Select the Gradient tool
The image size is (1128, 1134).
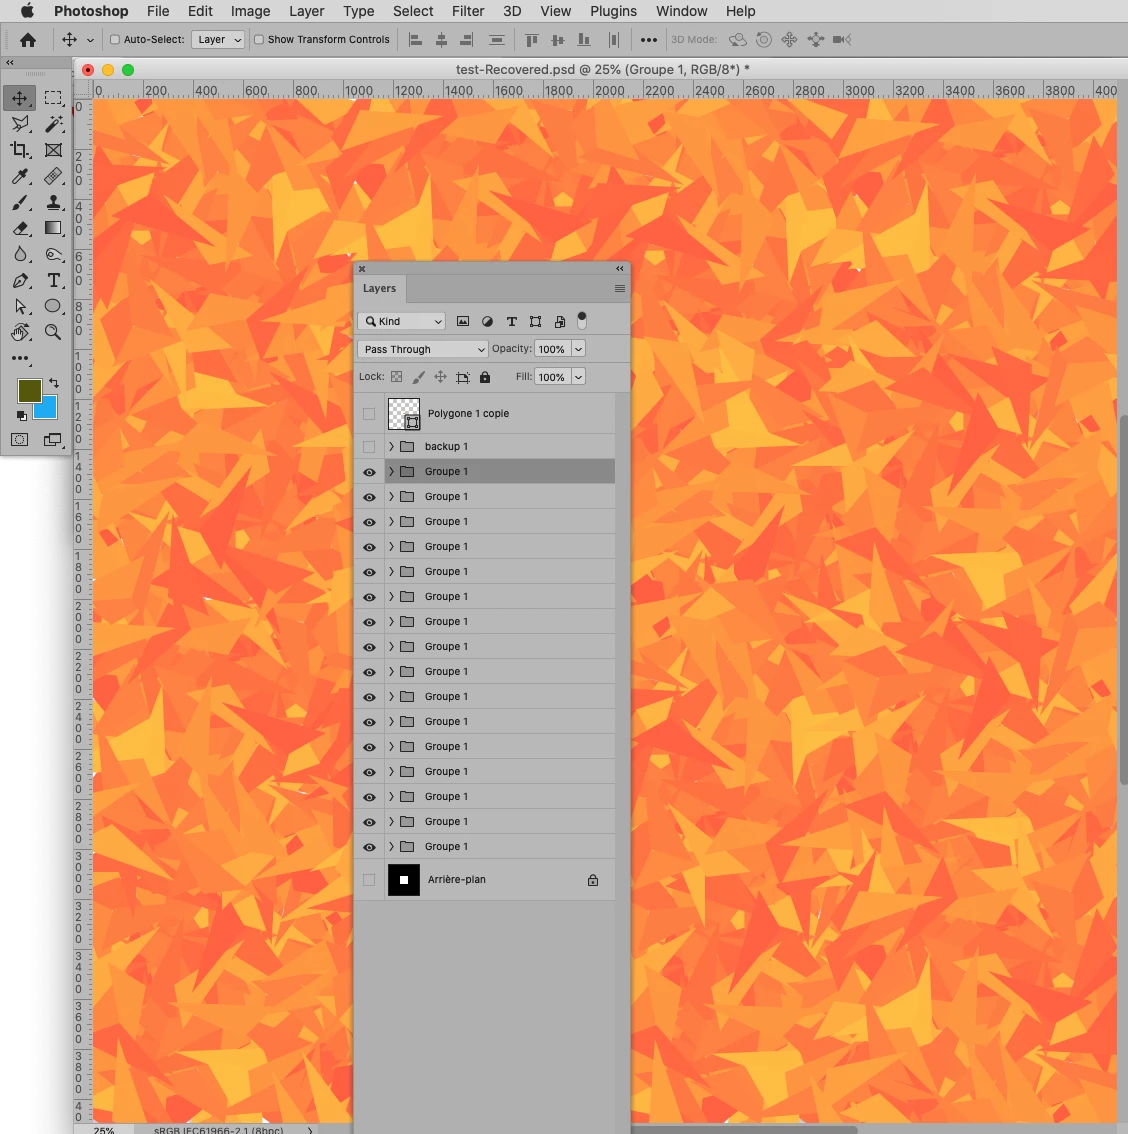click(x=54, y=229)
